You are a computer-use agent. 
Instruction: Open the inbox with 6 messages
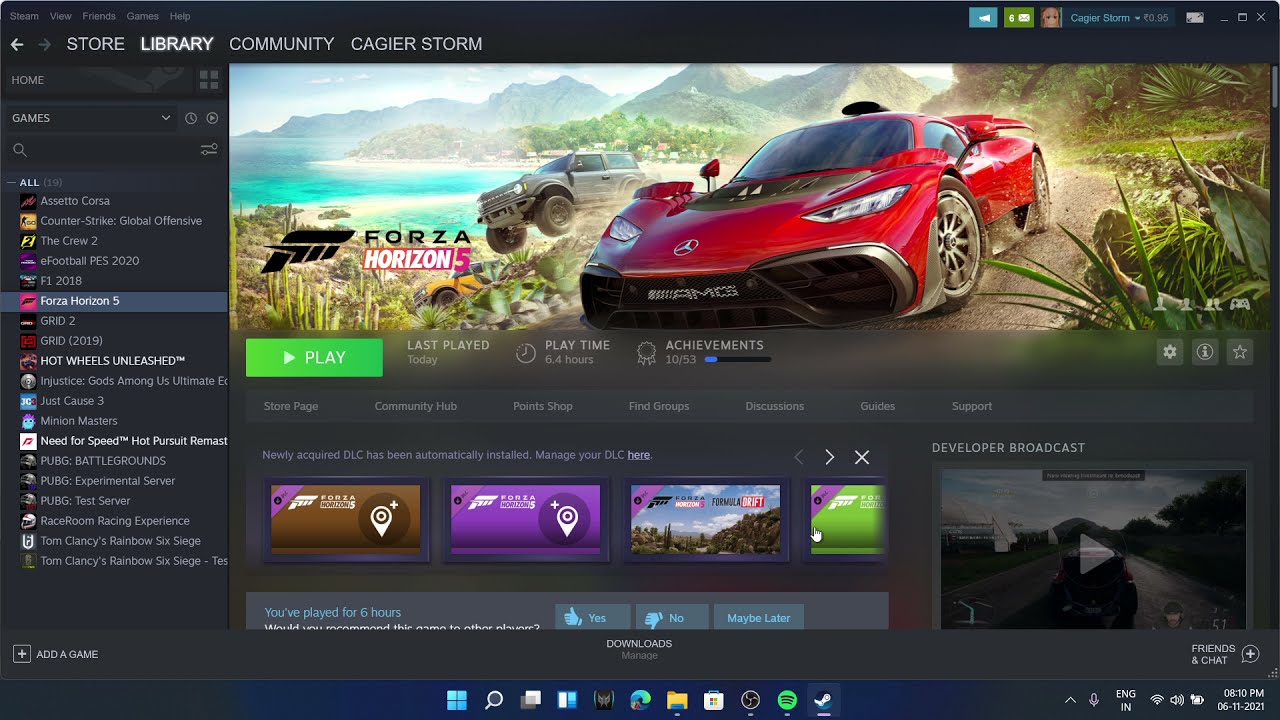point(1019,18)
